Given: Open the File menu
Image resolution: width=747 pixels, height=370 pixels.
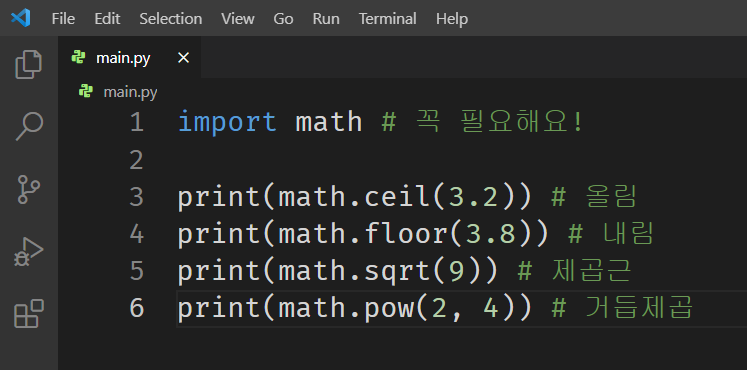Looking at the screenshot, I should (x=63, y=19).
